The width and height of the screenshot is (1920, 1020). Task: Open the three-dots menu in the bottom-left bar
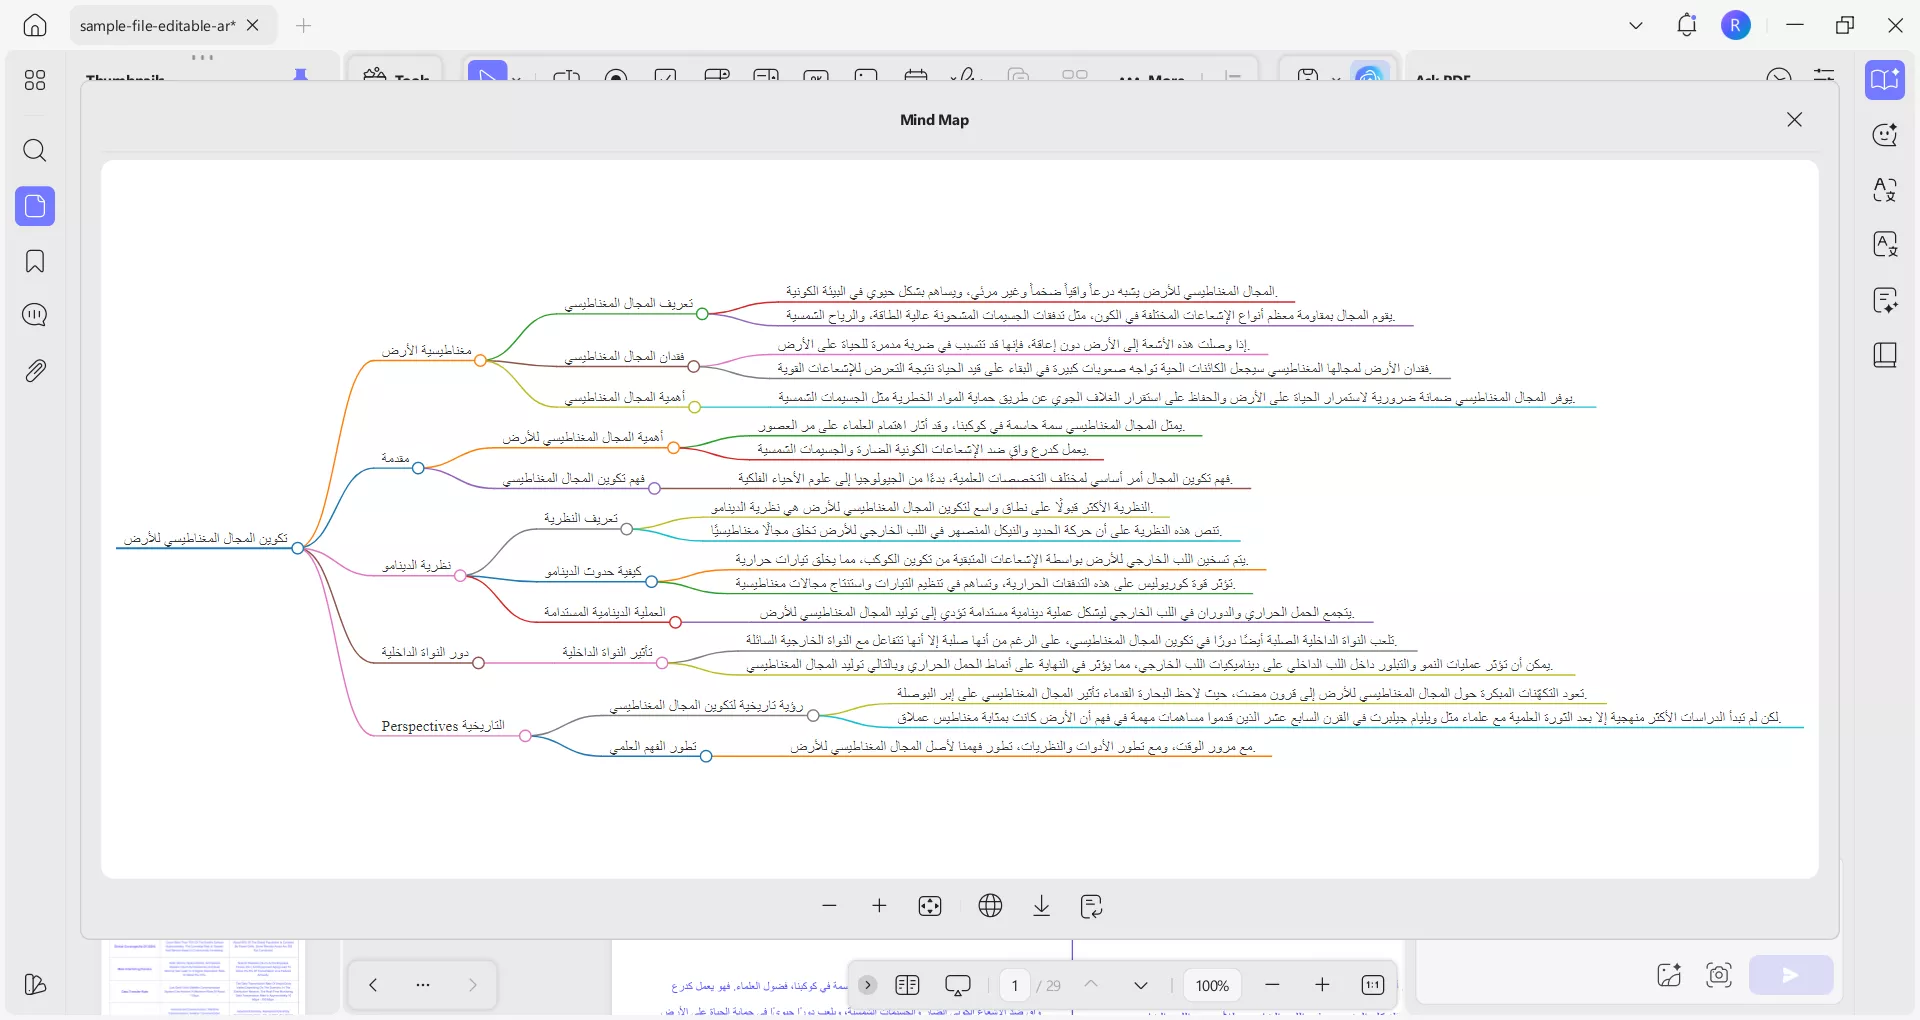[x=423, y=985]
